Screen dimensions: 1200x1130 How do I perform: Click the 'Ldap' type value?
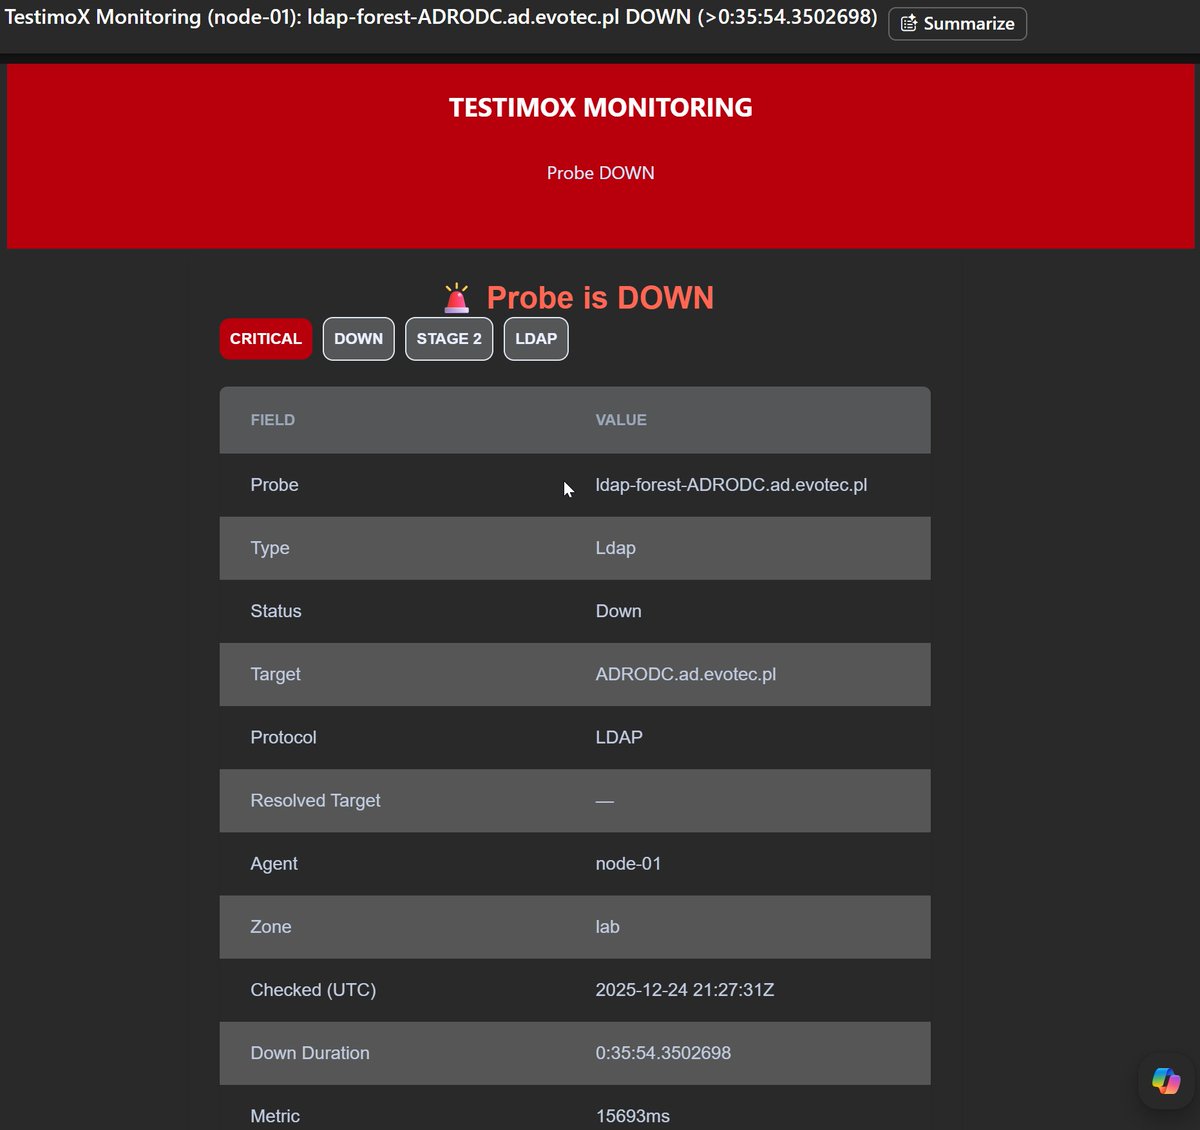616,548
